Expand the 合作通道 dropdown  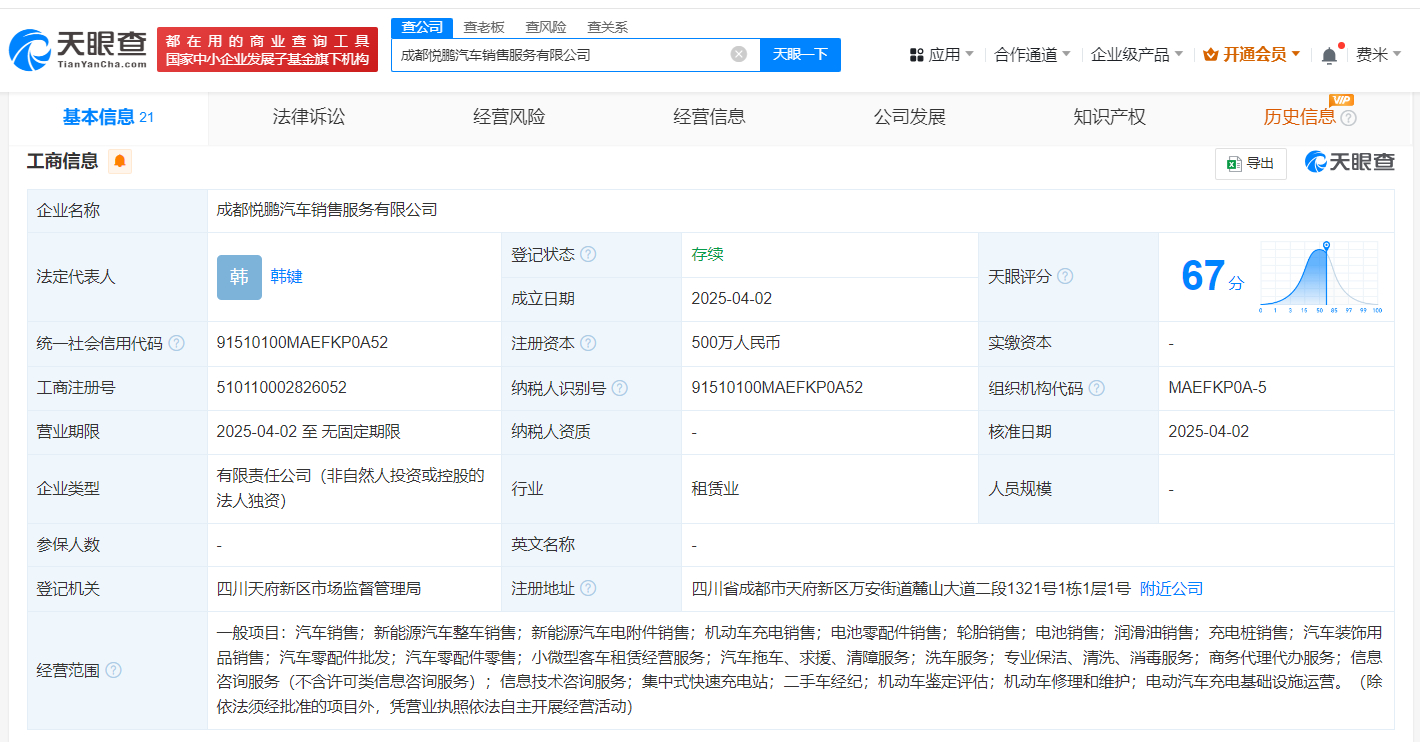[x=1032, y=54]
